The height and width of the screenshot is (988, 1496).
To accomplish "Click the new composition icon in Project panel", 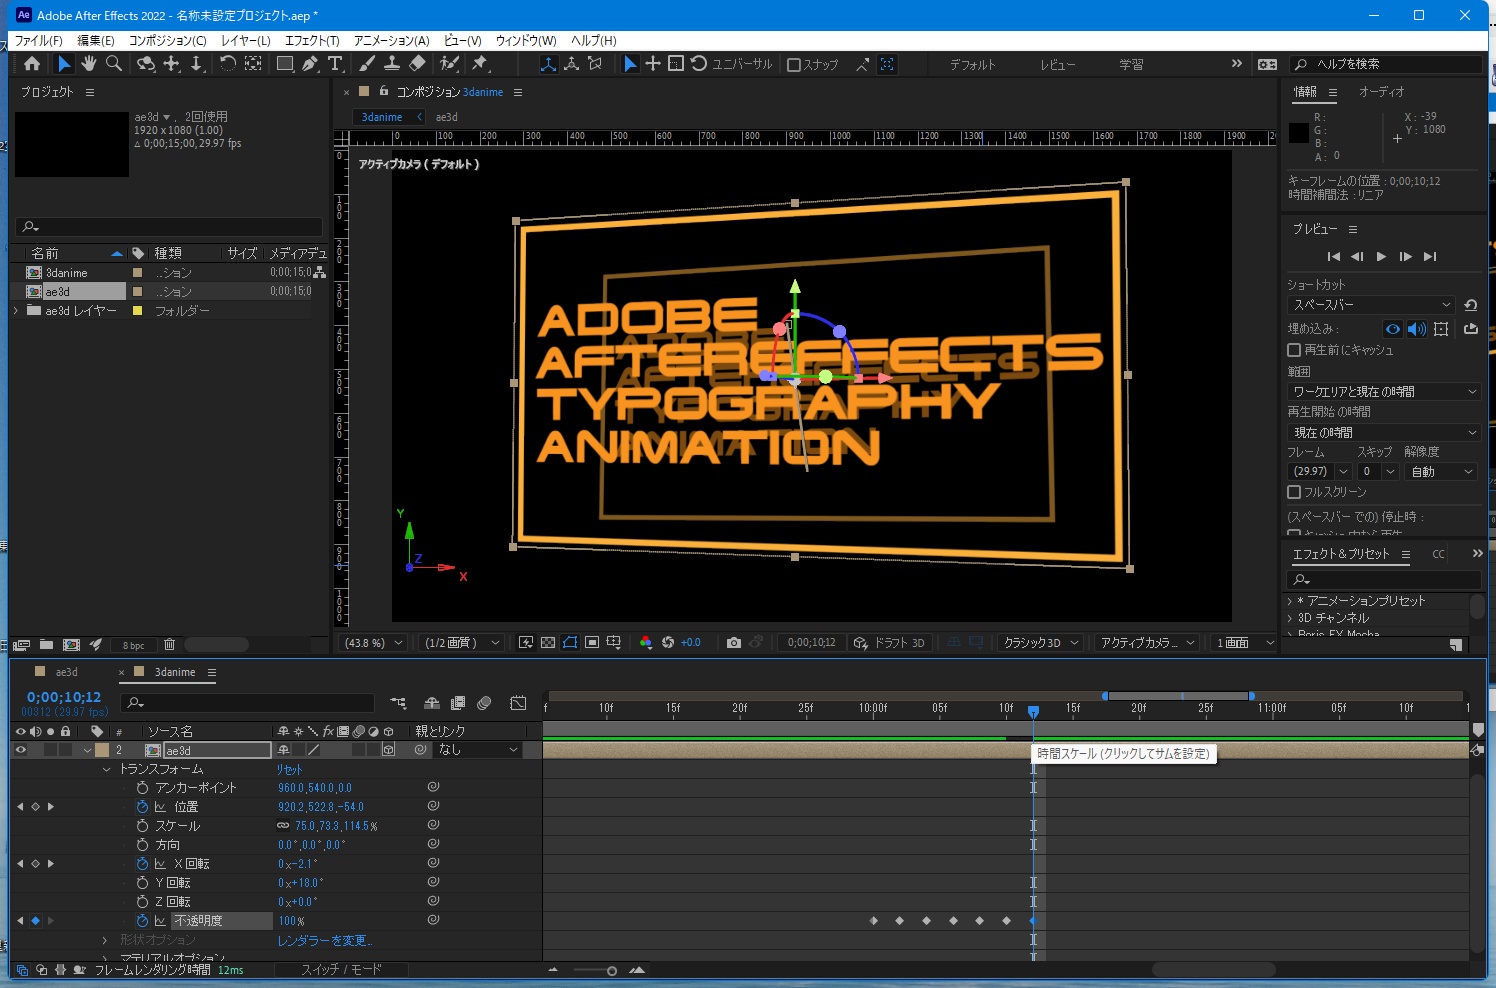I will pyautogui.click(x=71, y=645).
